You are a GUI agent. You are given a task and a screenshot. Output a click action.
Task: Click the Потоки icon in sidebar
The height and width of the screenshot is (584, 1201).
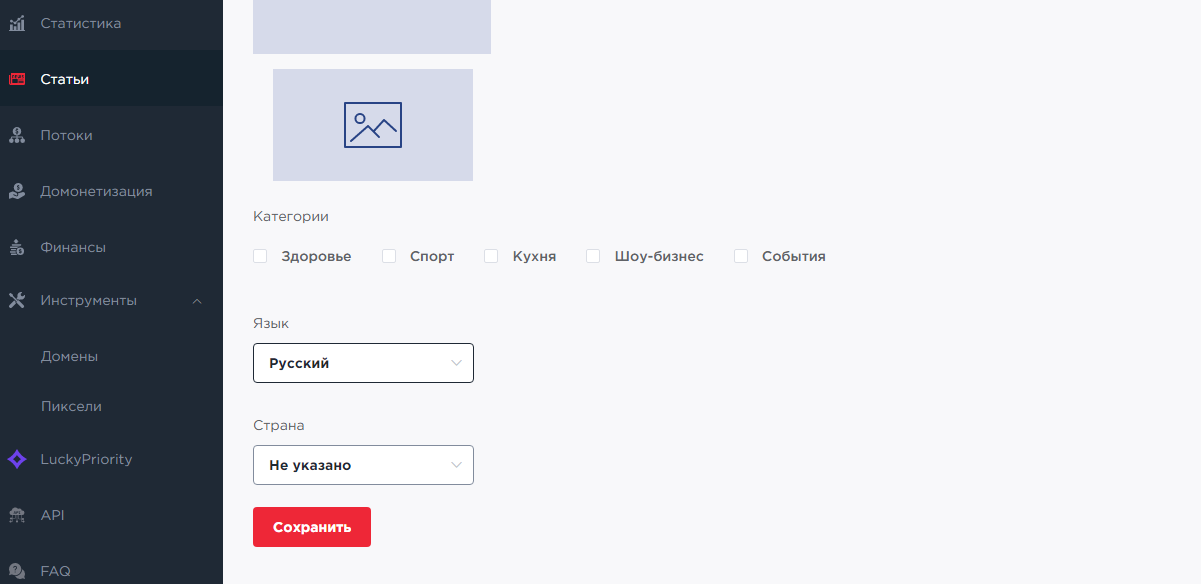point(17,135)
